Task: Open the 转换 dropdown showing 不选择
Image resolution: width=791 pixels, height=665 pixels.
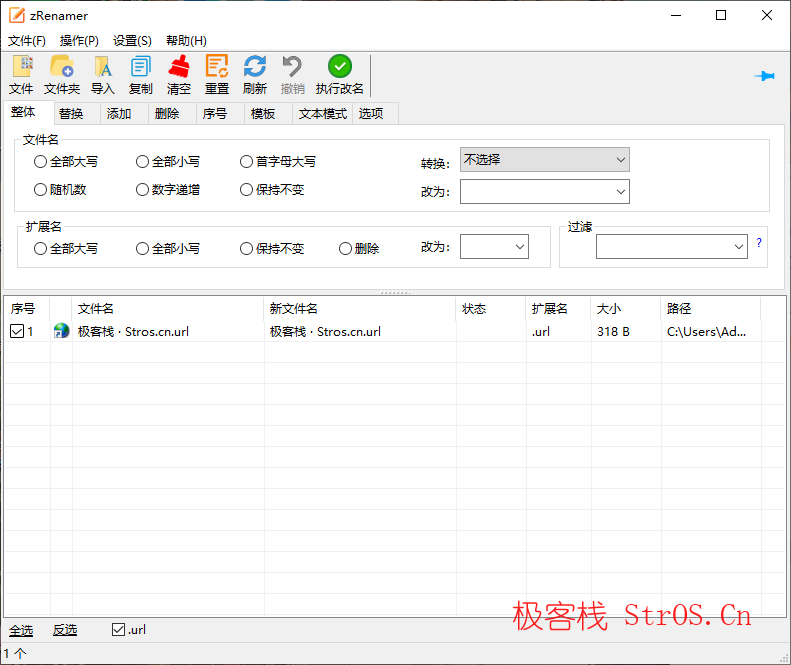Action: 544,160
